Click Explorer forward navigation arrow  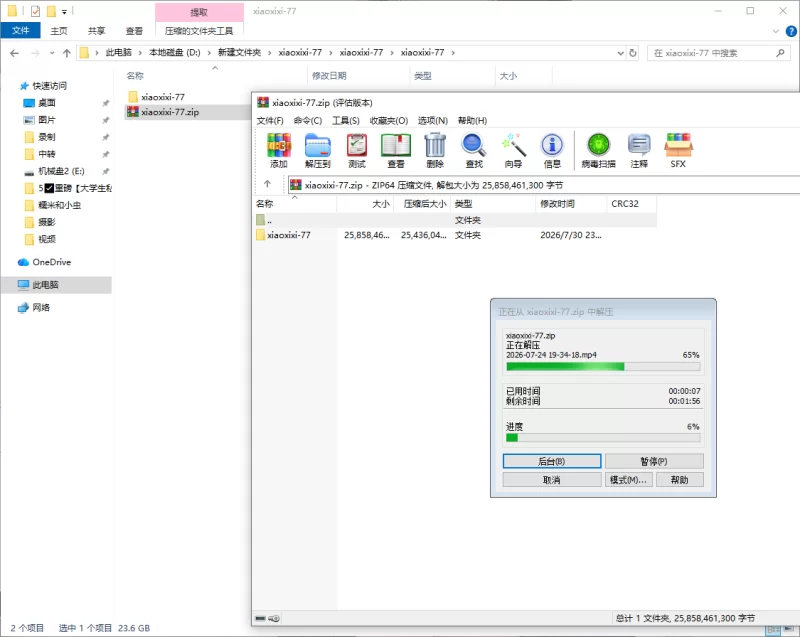35,53
